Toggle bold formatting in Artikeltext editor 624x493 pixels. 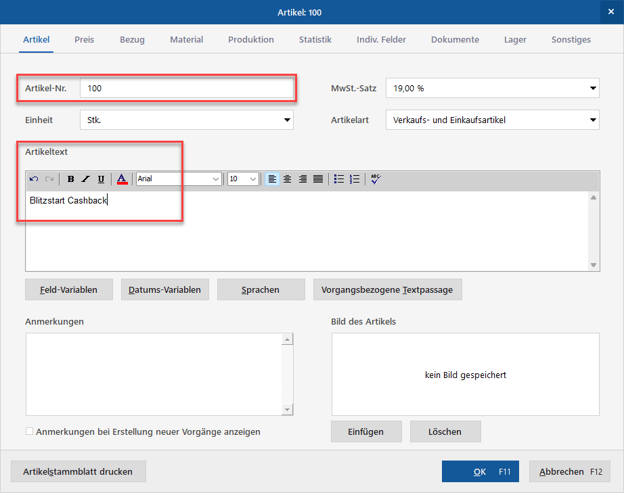point(70,179)
